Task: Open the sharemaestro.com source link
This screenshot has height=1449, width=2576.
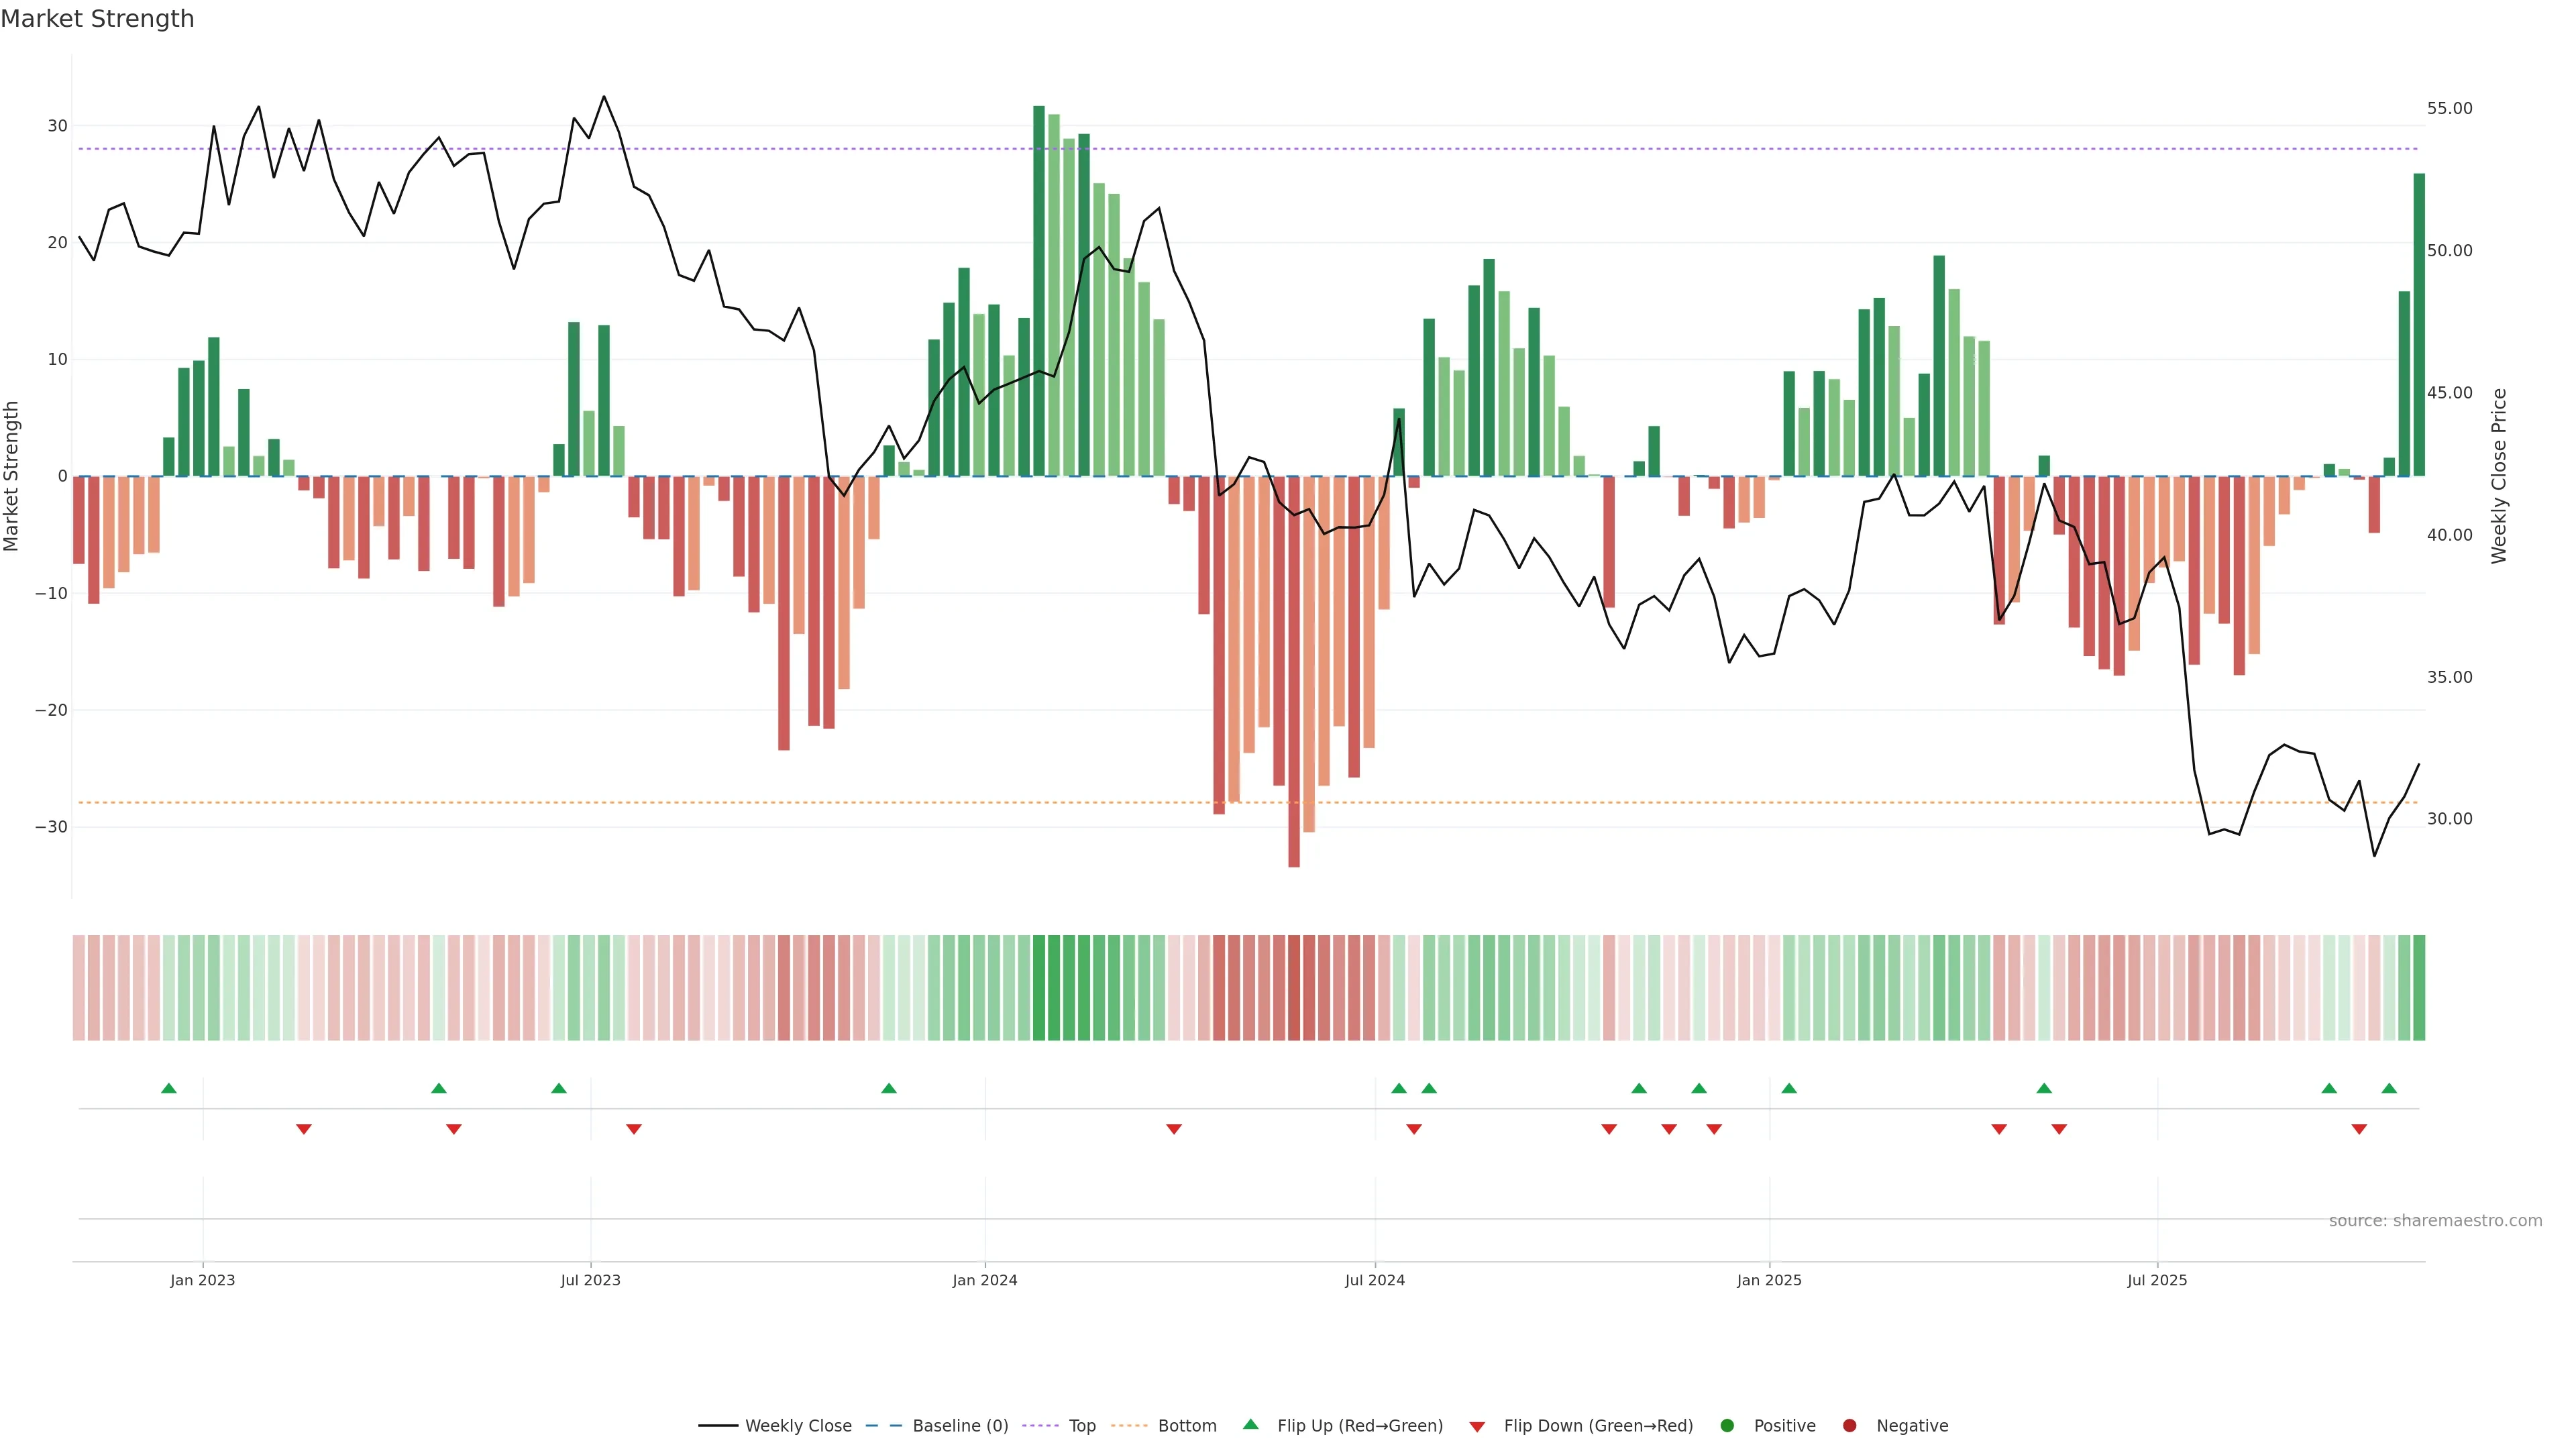Action: [x=2435, y=1221]
